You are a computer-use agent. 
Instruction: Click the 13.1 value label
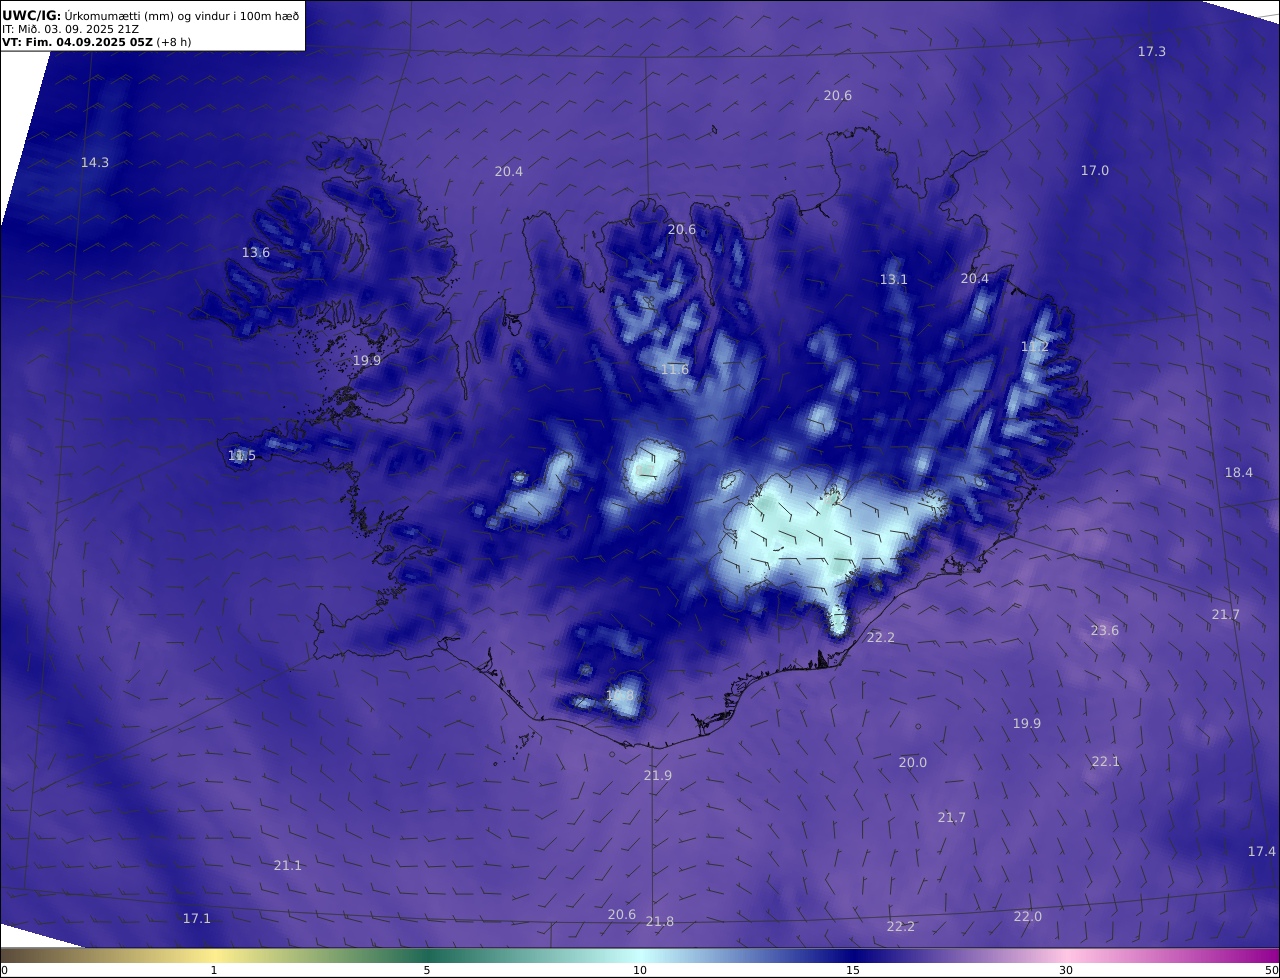894,280
